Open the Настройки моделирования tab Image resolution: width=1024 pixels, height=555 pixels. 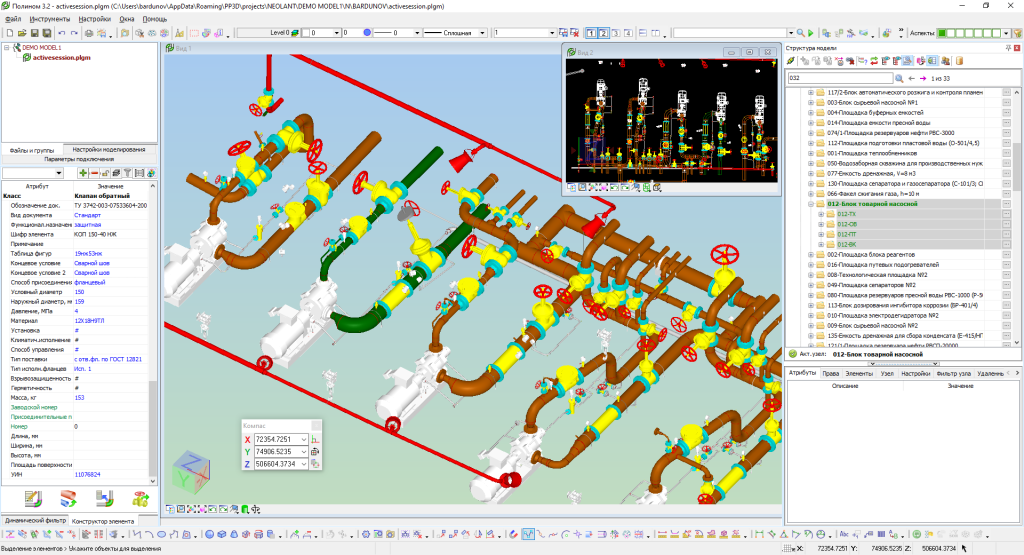click(109, 150)
